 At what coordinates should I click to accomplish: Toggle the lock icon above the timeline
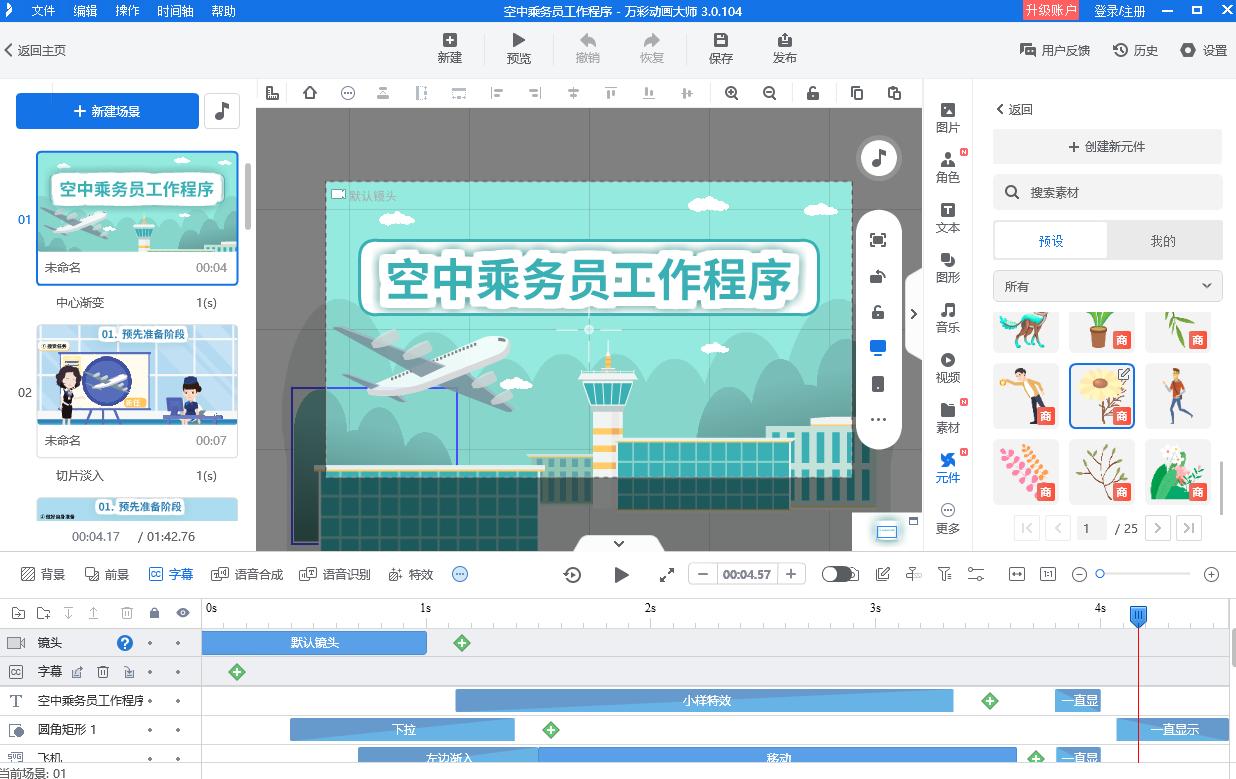pos(153,612)
